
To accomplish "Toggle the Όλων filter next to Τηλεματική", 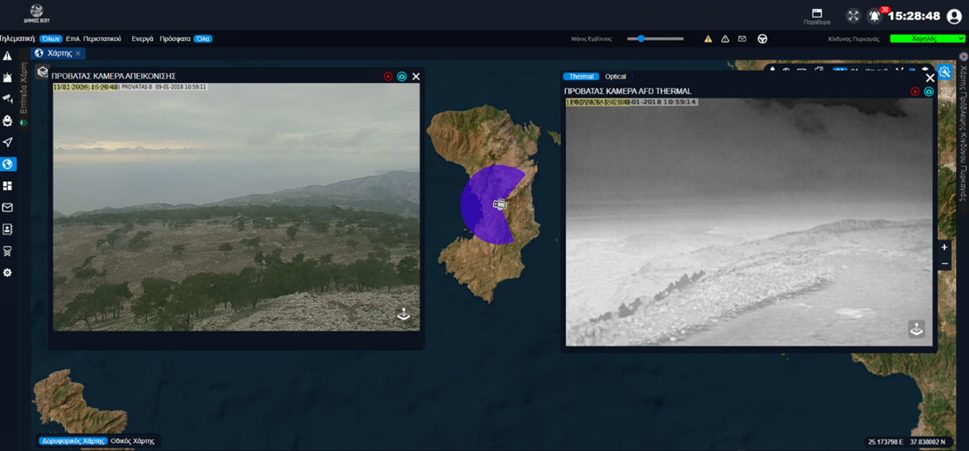I will [51, 39].
